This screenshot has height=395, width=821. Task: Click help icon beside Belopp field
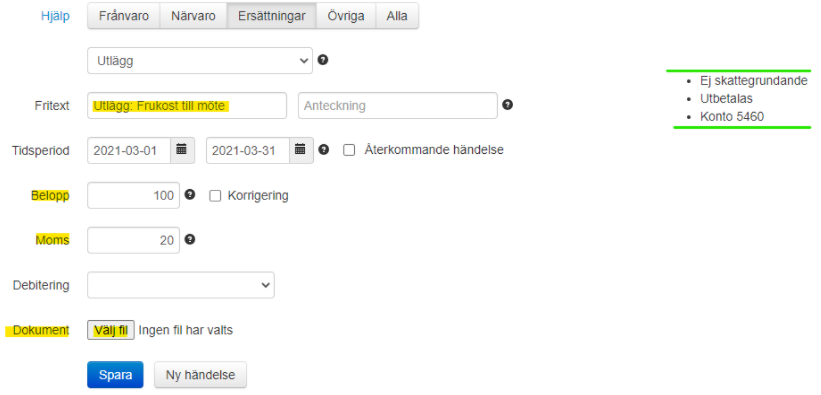190,195
